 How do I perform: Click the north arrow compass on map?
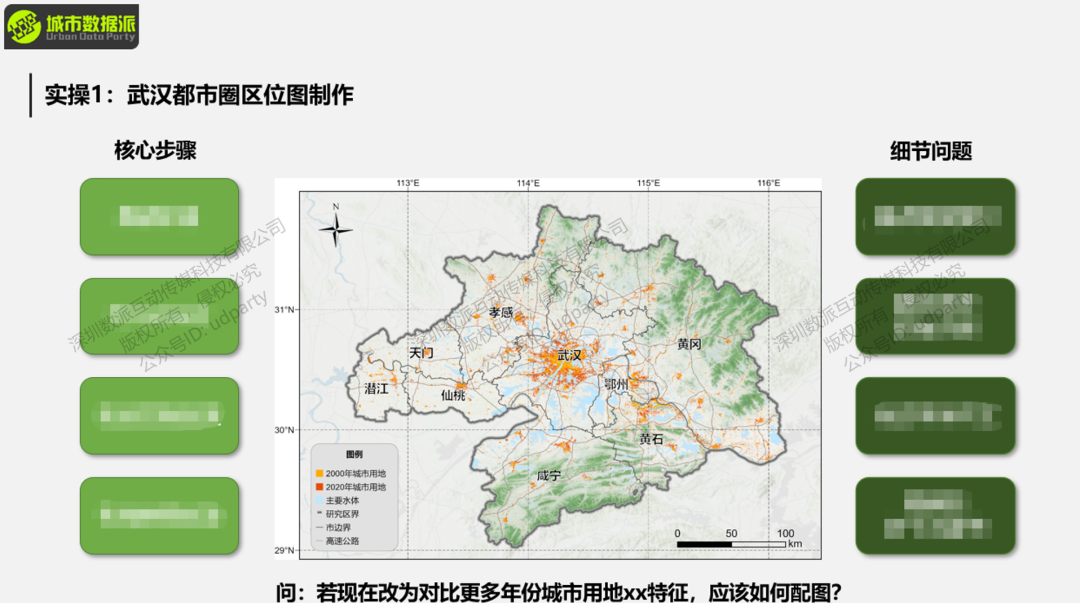coord(336,230)
